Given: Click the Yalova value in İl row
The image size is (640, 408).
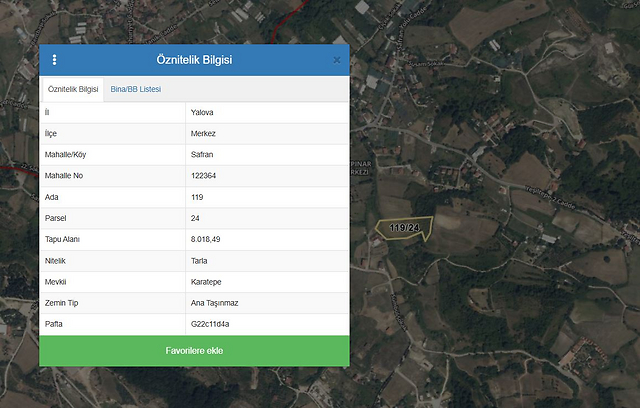Looking at the screenshot, I should [x=202, y=112].
